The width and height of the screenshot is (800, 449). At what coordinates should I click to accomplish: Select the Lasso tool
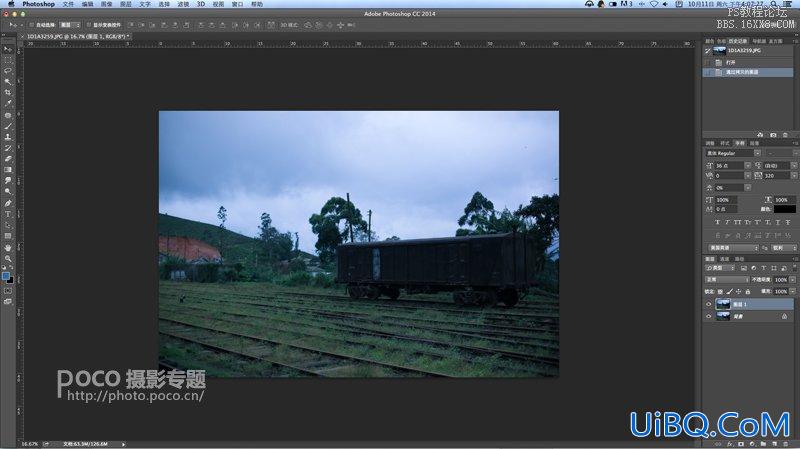(x=8, y=71)
